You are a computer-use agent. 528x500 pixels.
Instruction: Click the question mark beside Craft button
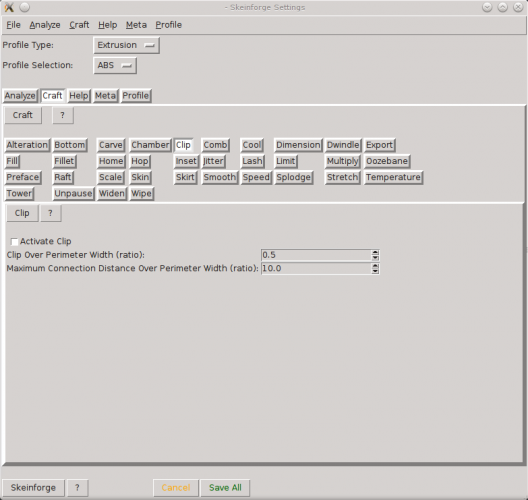coord(63,115)
